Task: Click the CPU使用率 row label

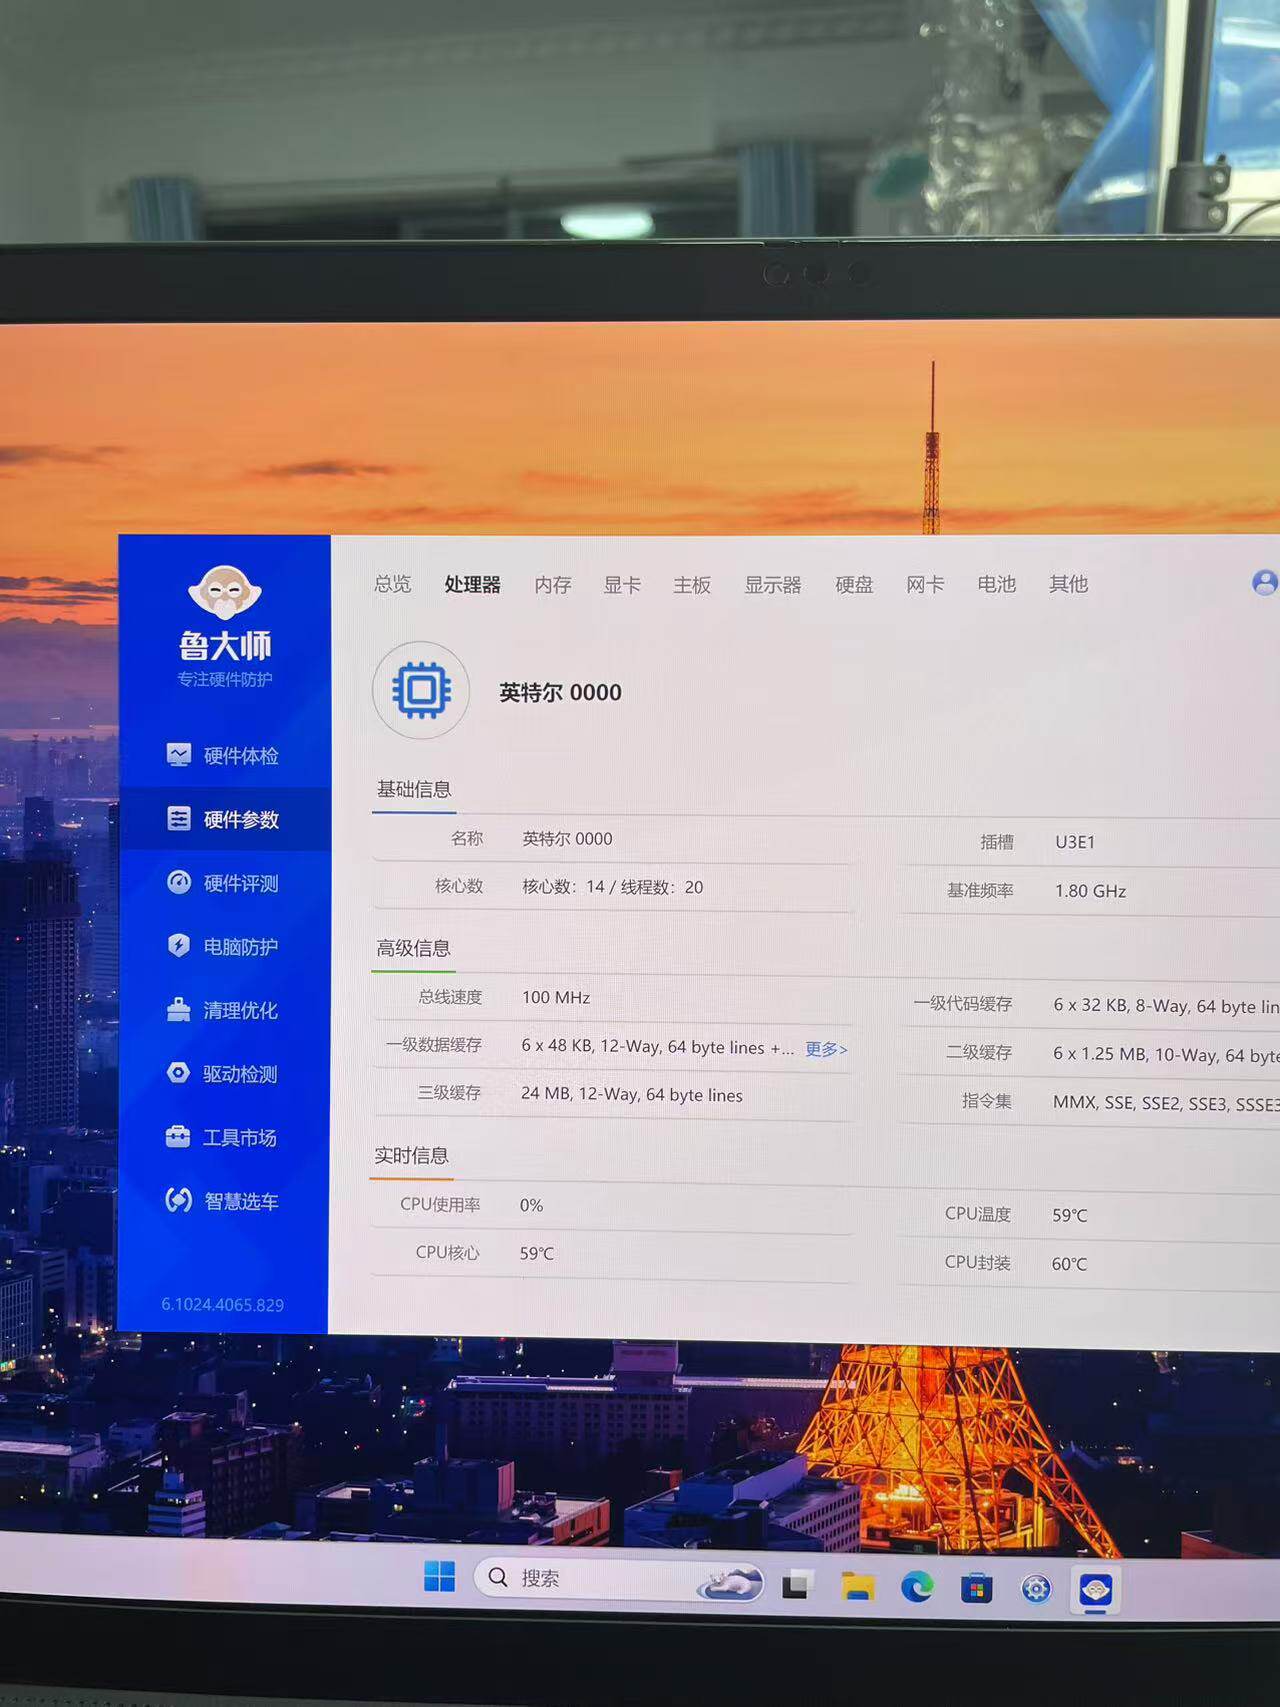Action: click(440, 1205)
